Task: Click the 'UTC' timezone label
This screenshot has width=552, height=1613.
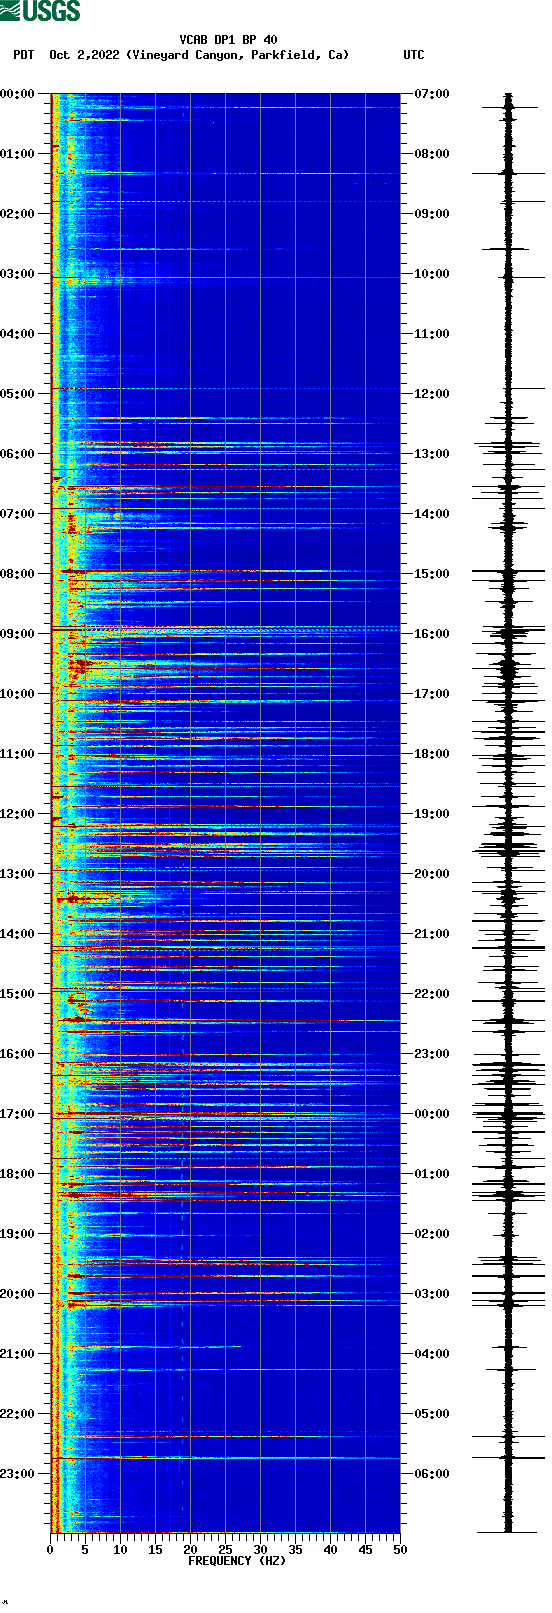Action: pyautogui.click(x=414, y=55)
